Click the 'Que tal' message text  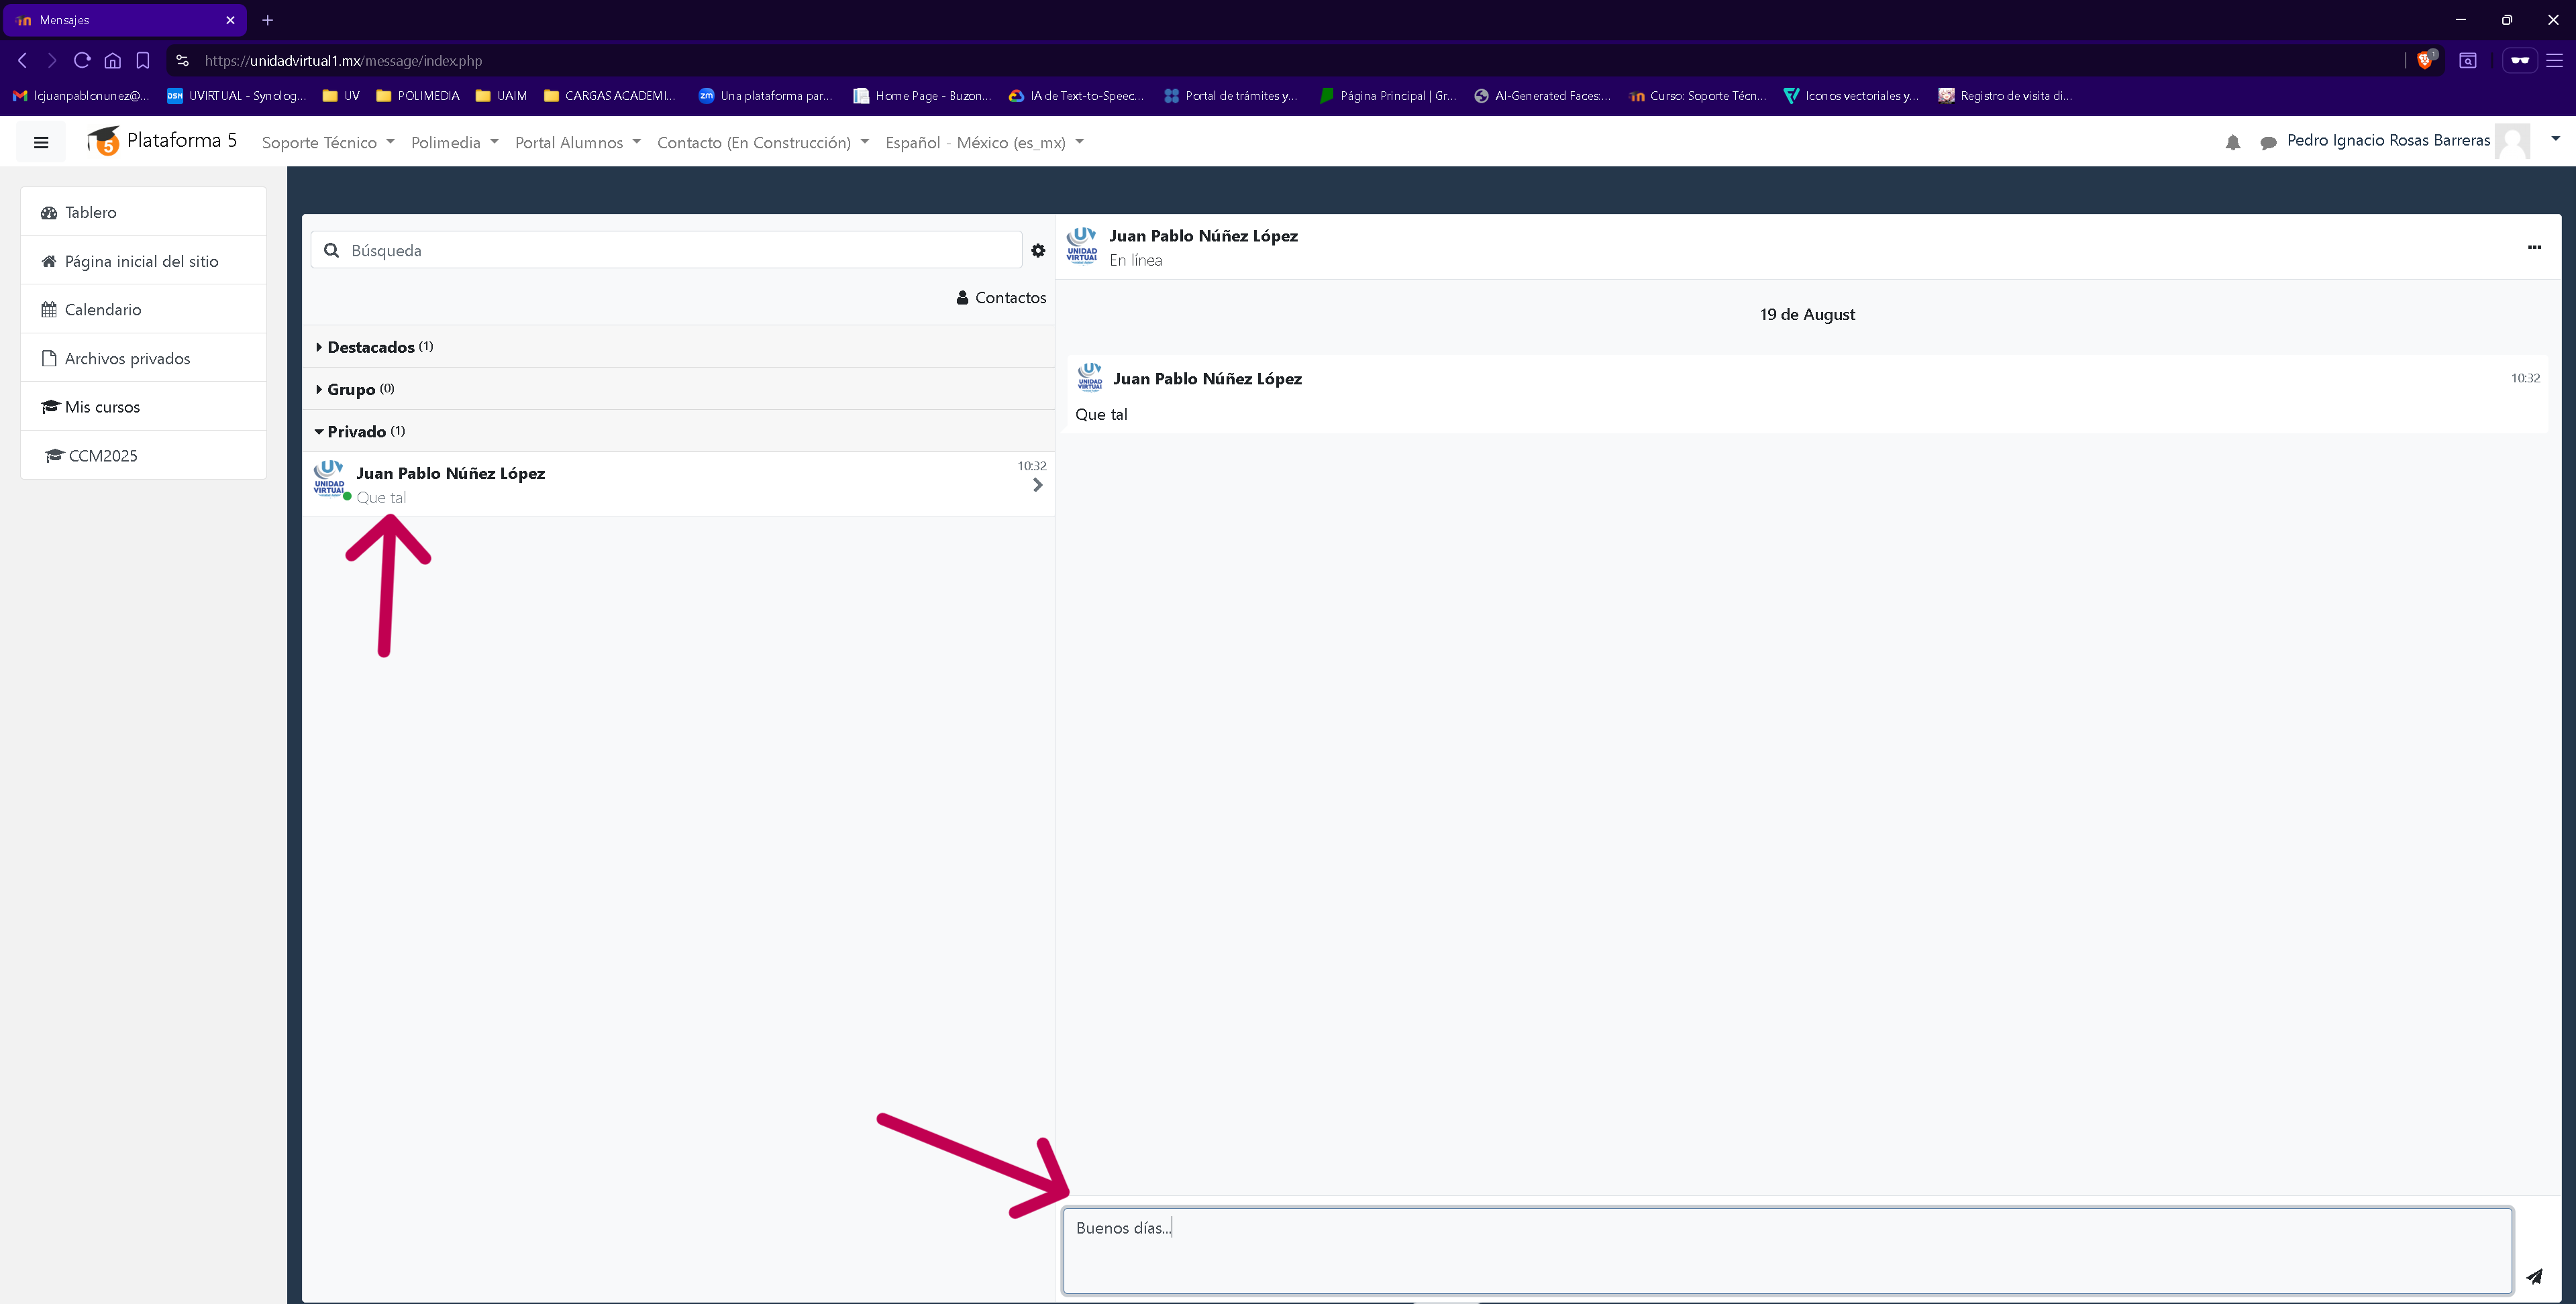[x=1101, y=414]
